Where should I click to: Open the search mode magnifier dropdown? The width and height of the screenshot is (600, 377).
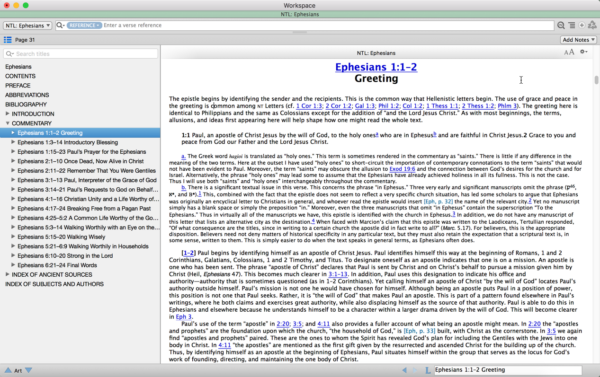pos(60,25)
